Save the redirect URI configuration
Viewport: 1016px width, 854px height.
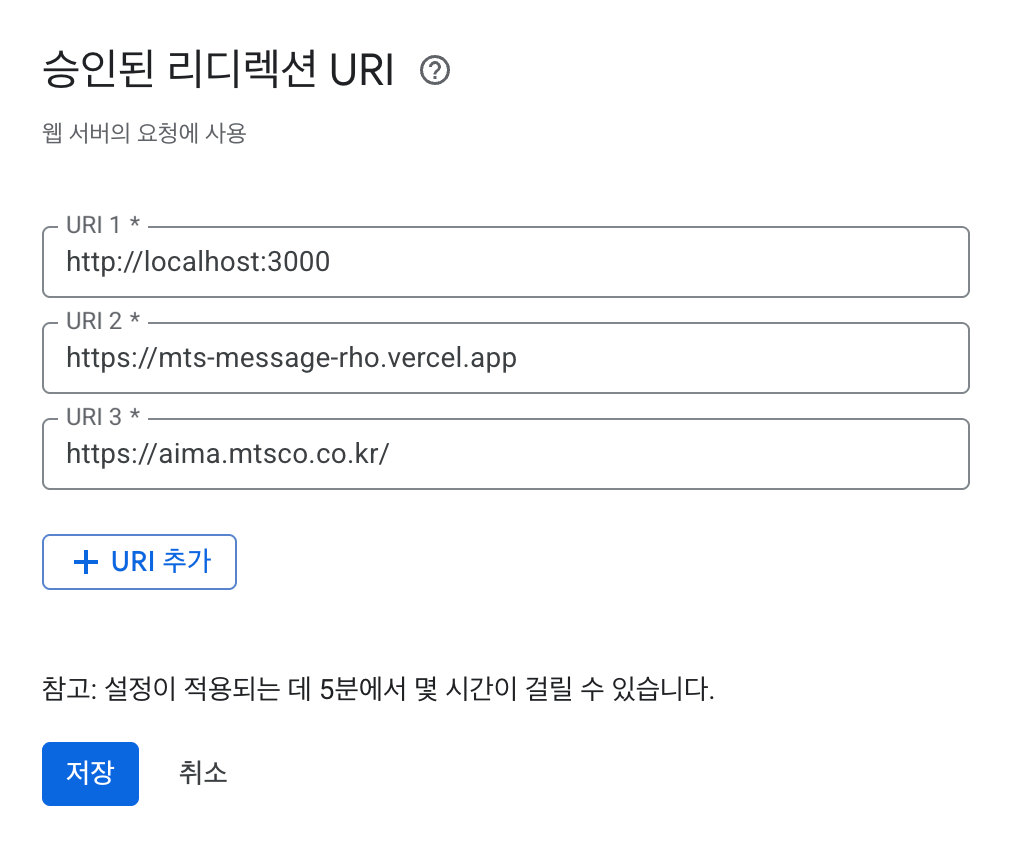point(90,773)
